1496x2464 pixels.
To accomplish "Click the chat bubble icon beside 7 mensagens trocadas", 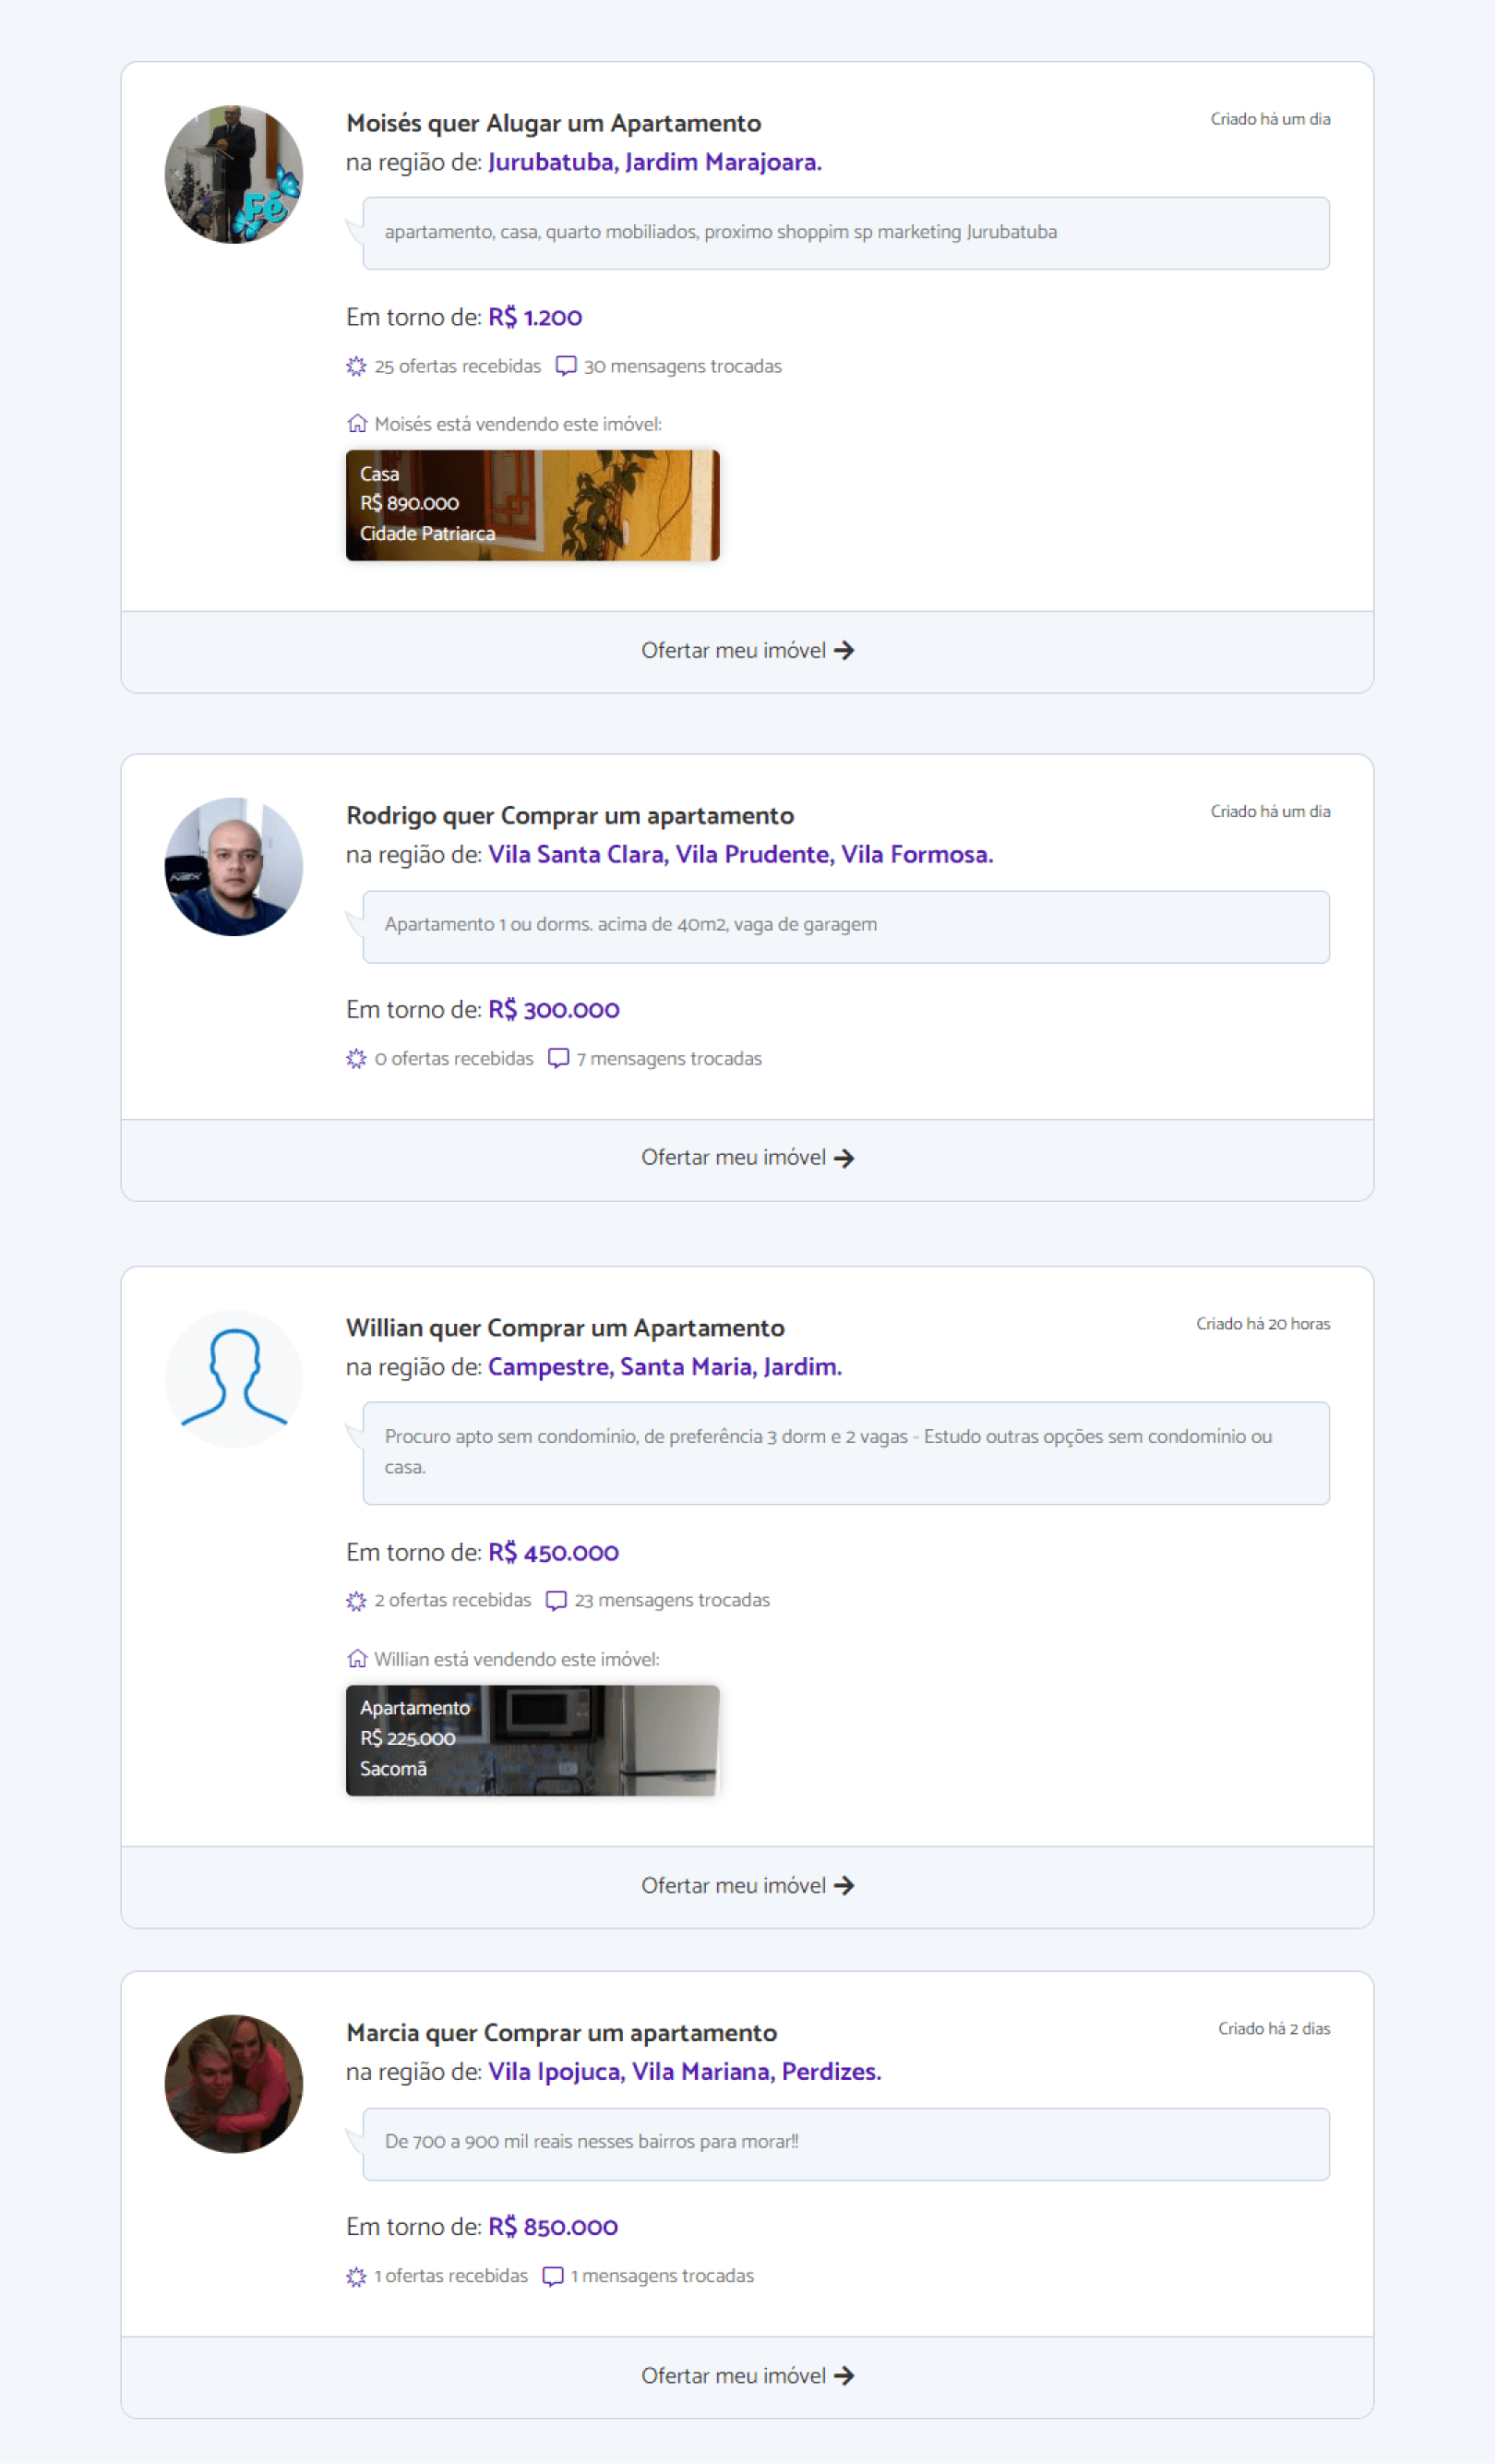I will coord(559,1058).
